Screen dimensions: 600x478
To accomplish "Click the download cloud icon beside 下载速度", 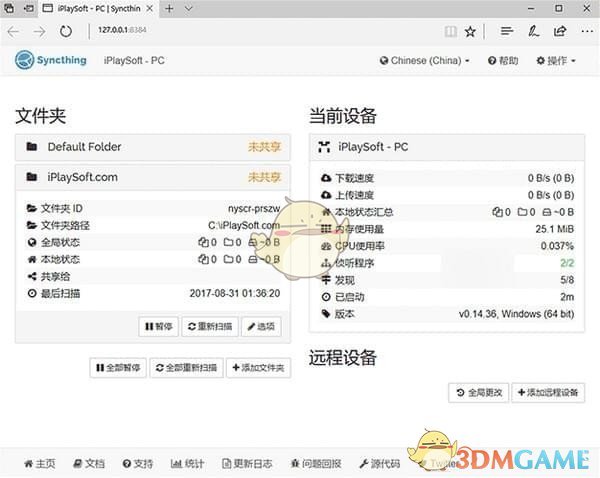I will (x=326, y=178).
